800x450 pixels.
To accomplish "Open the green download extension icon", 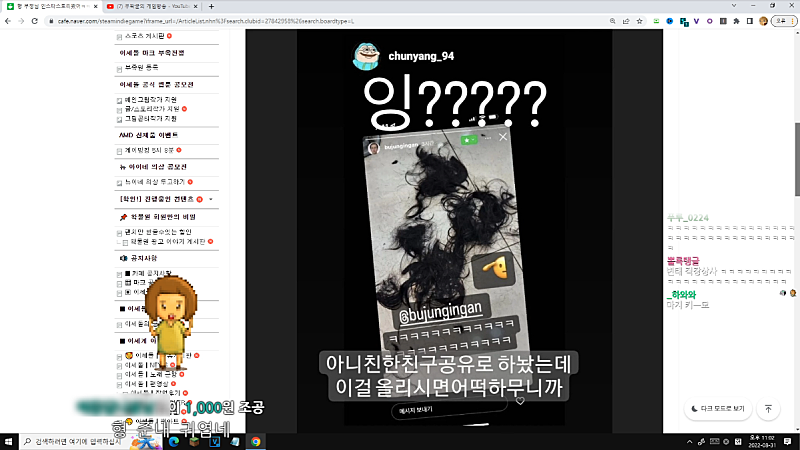I will (656, 21).
